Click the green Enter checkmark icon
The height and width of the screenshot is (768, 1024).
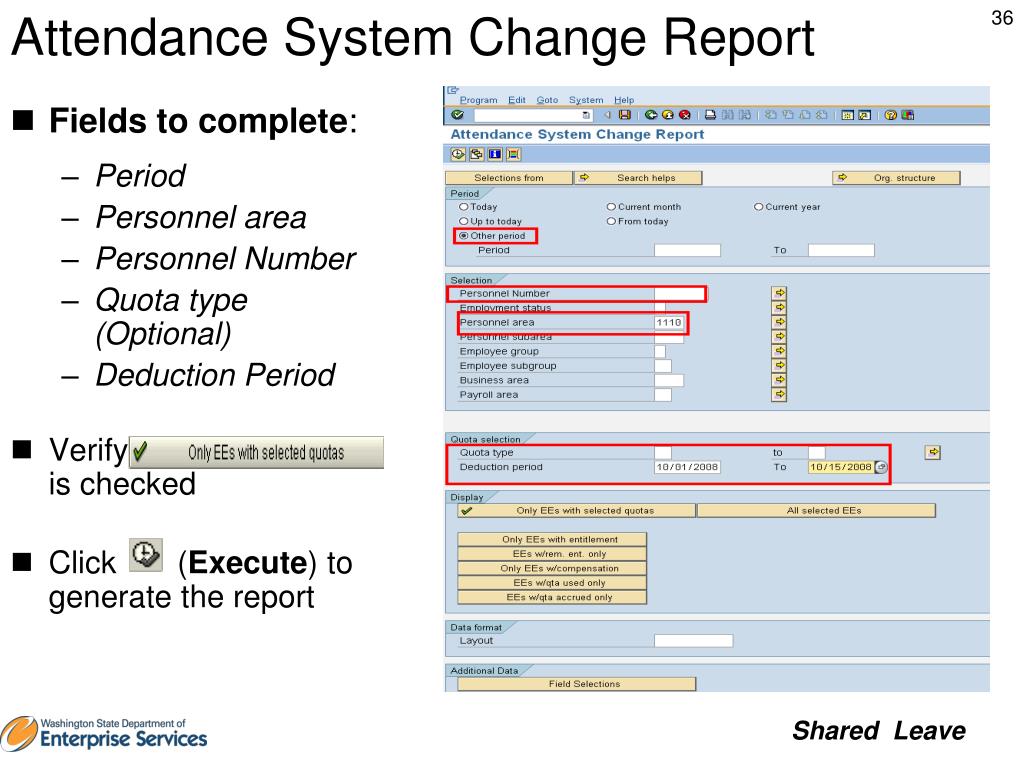(x=458, y=115)
